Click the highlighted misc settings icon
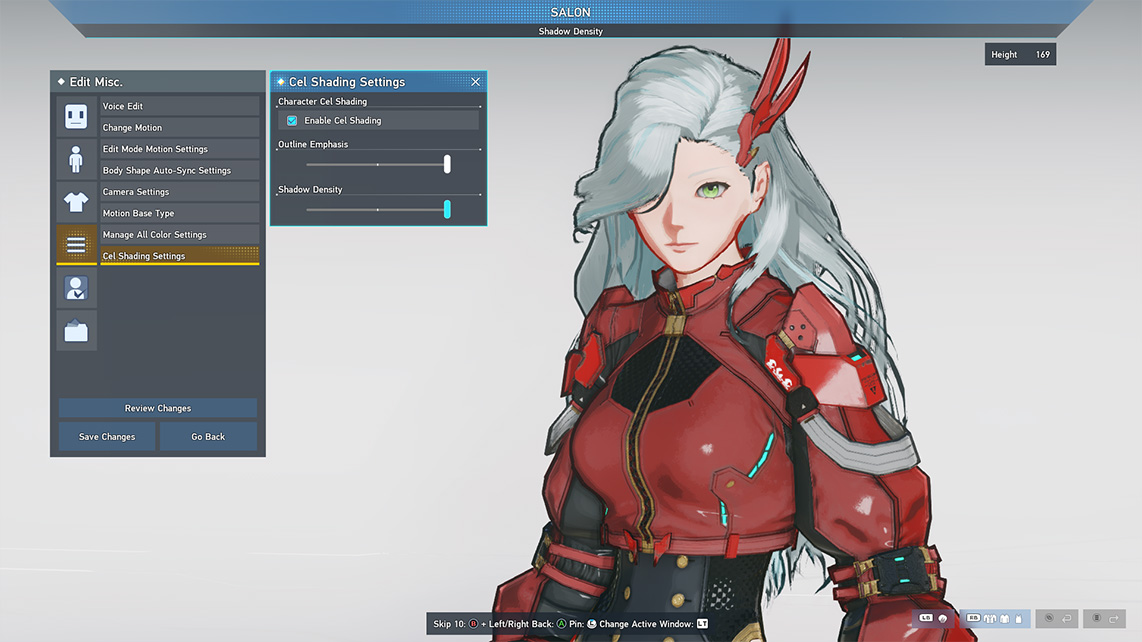The width and height of the screenshot is (1142, 642). [x=76, y=244]
